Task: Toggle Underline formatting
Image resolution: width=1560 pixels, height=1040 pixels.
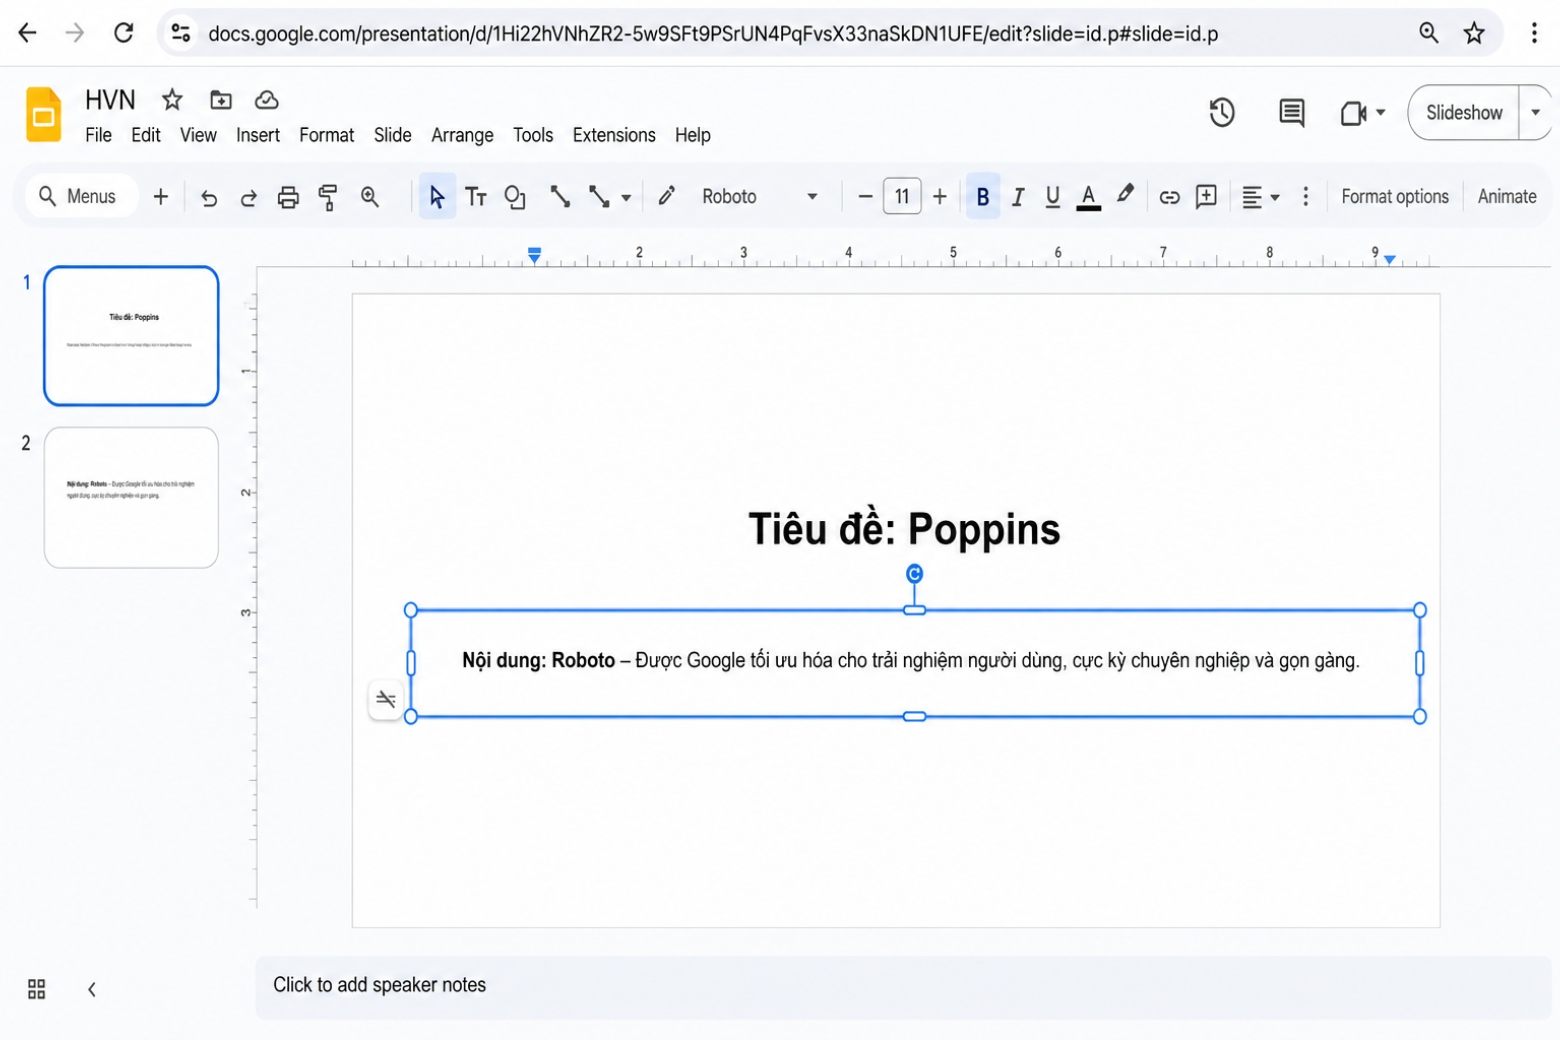Action: click(x=1052, y=197)
